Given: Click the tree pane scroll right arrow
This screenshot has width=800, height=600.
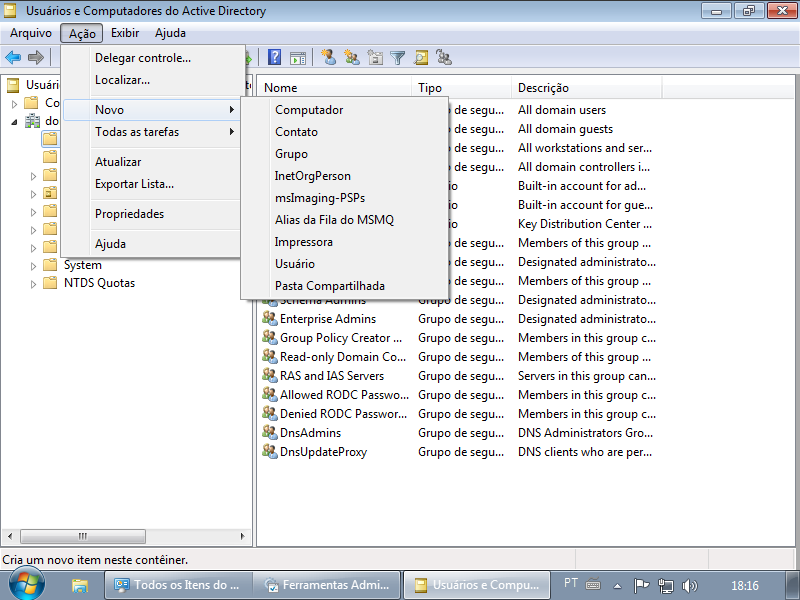Looking at the screenshot, I should point(242,536).
